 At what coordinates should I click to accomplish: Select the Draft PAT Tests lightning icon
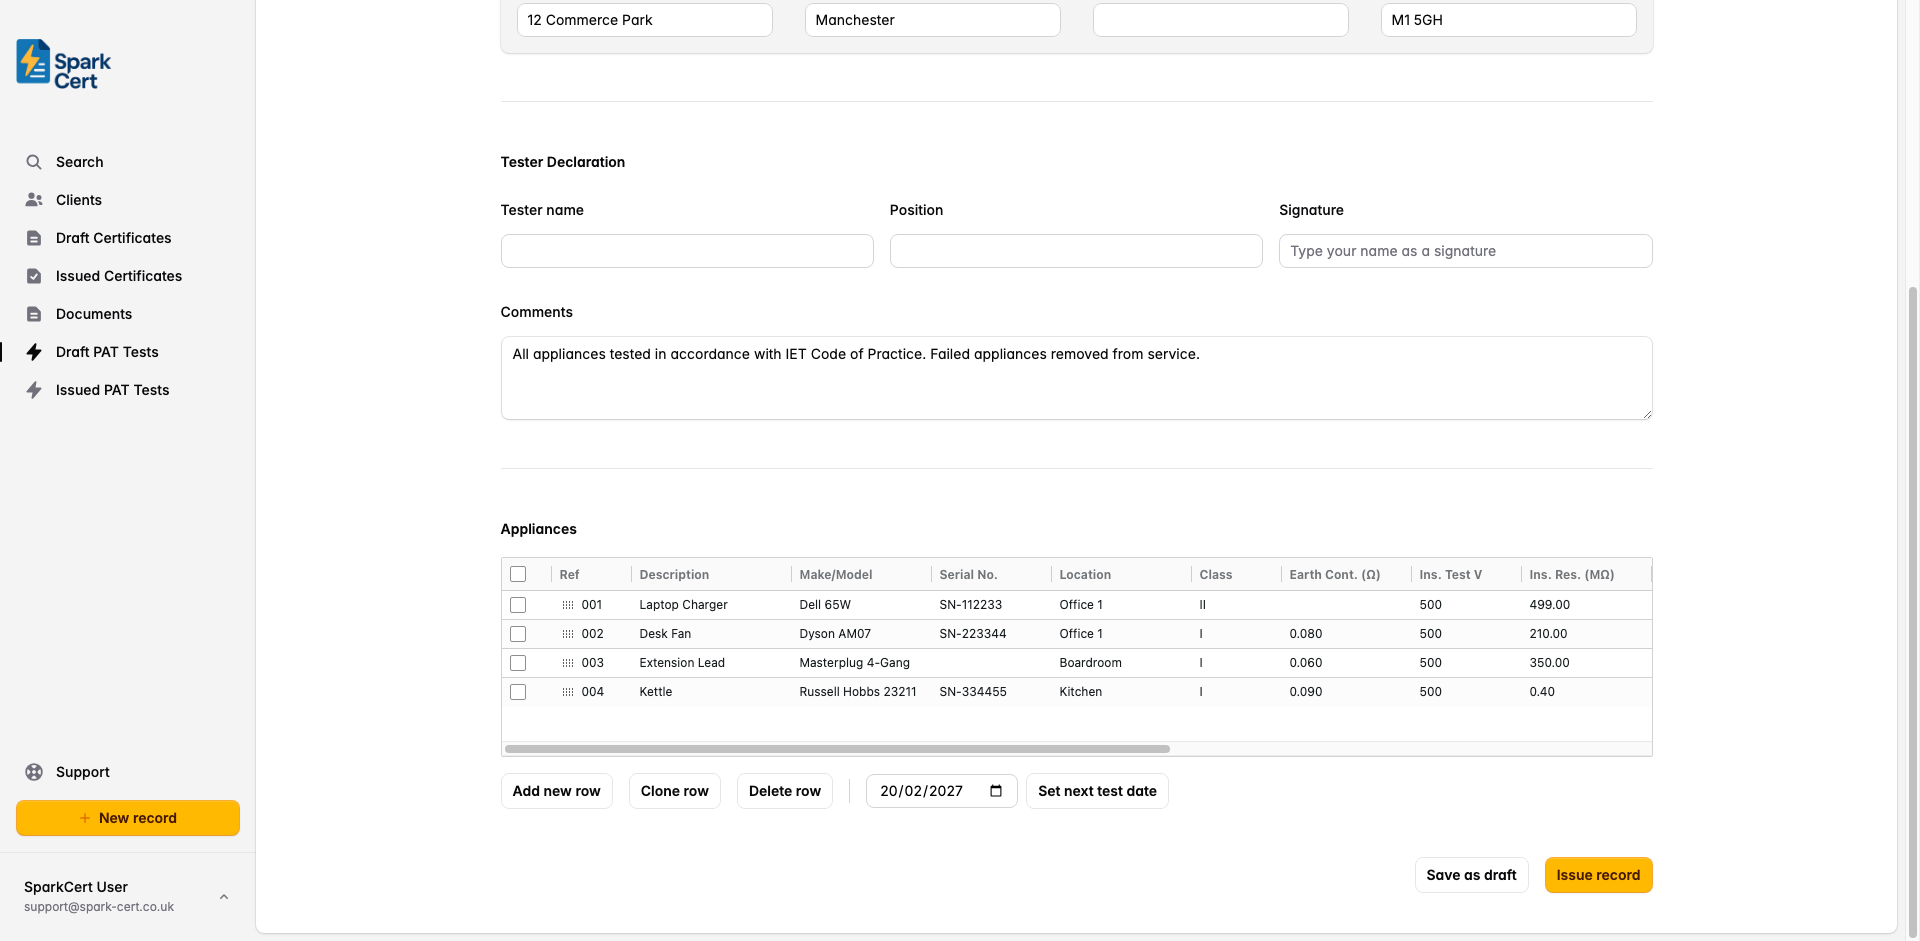click(x=33, y=351)
